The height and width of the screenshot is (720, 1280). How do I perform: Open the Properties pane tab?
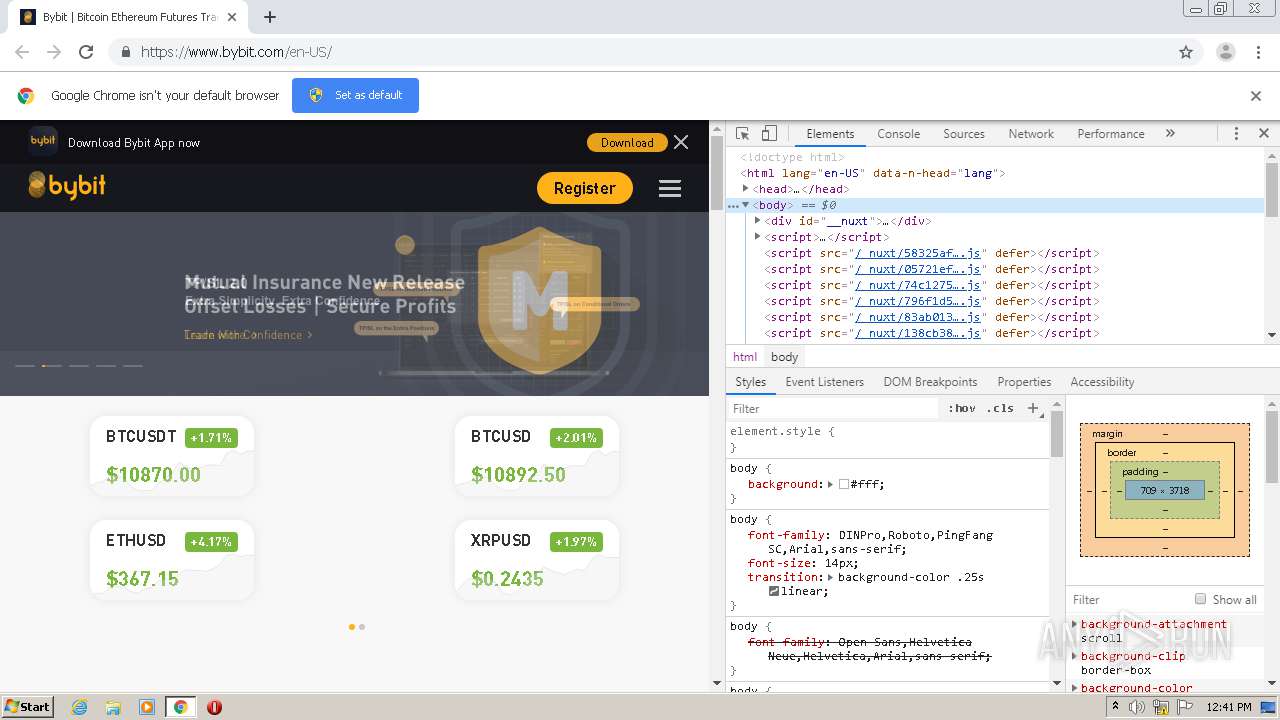(x=1024, y=382)
